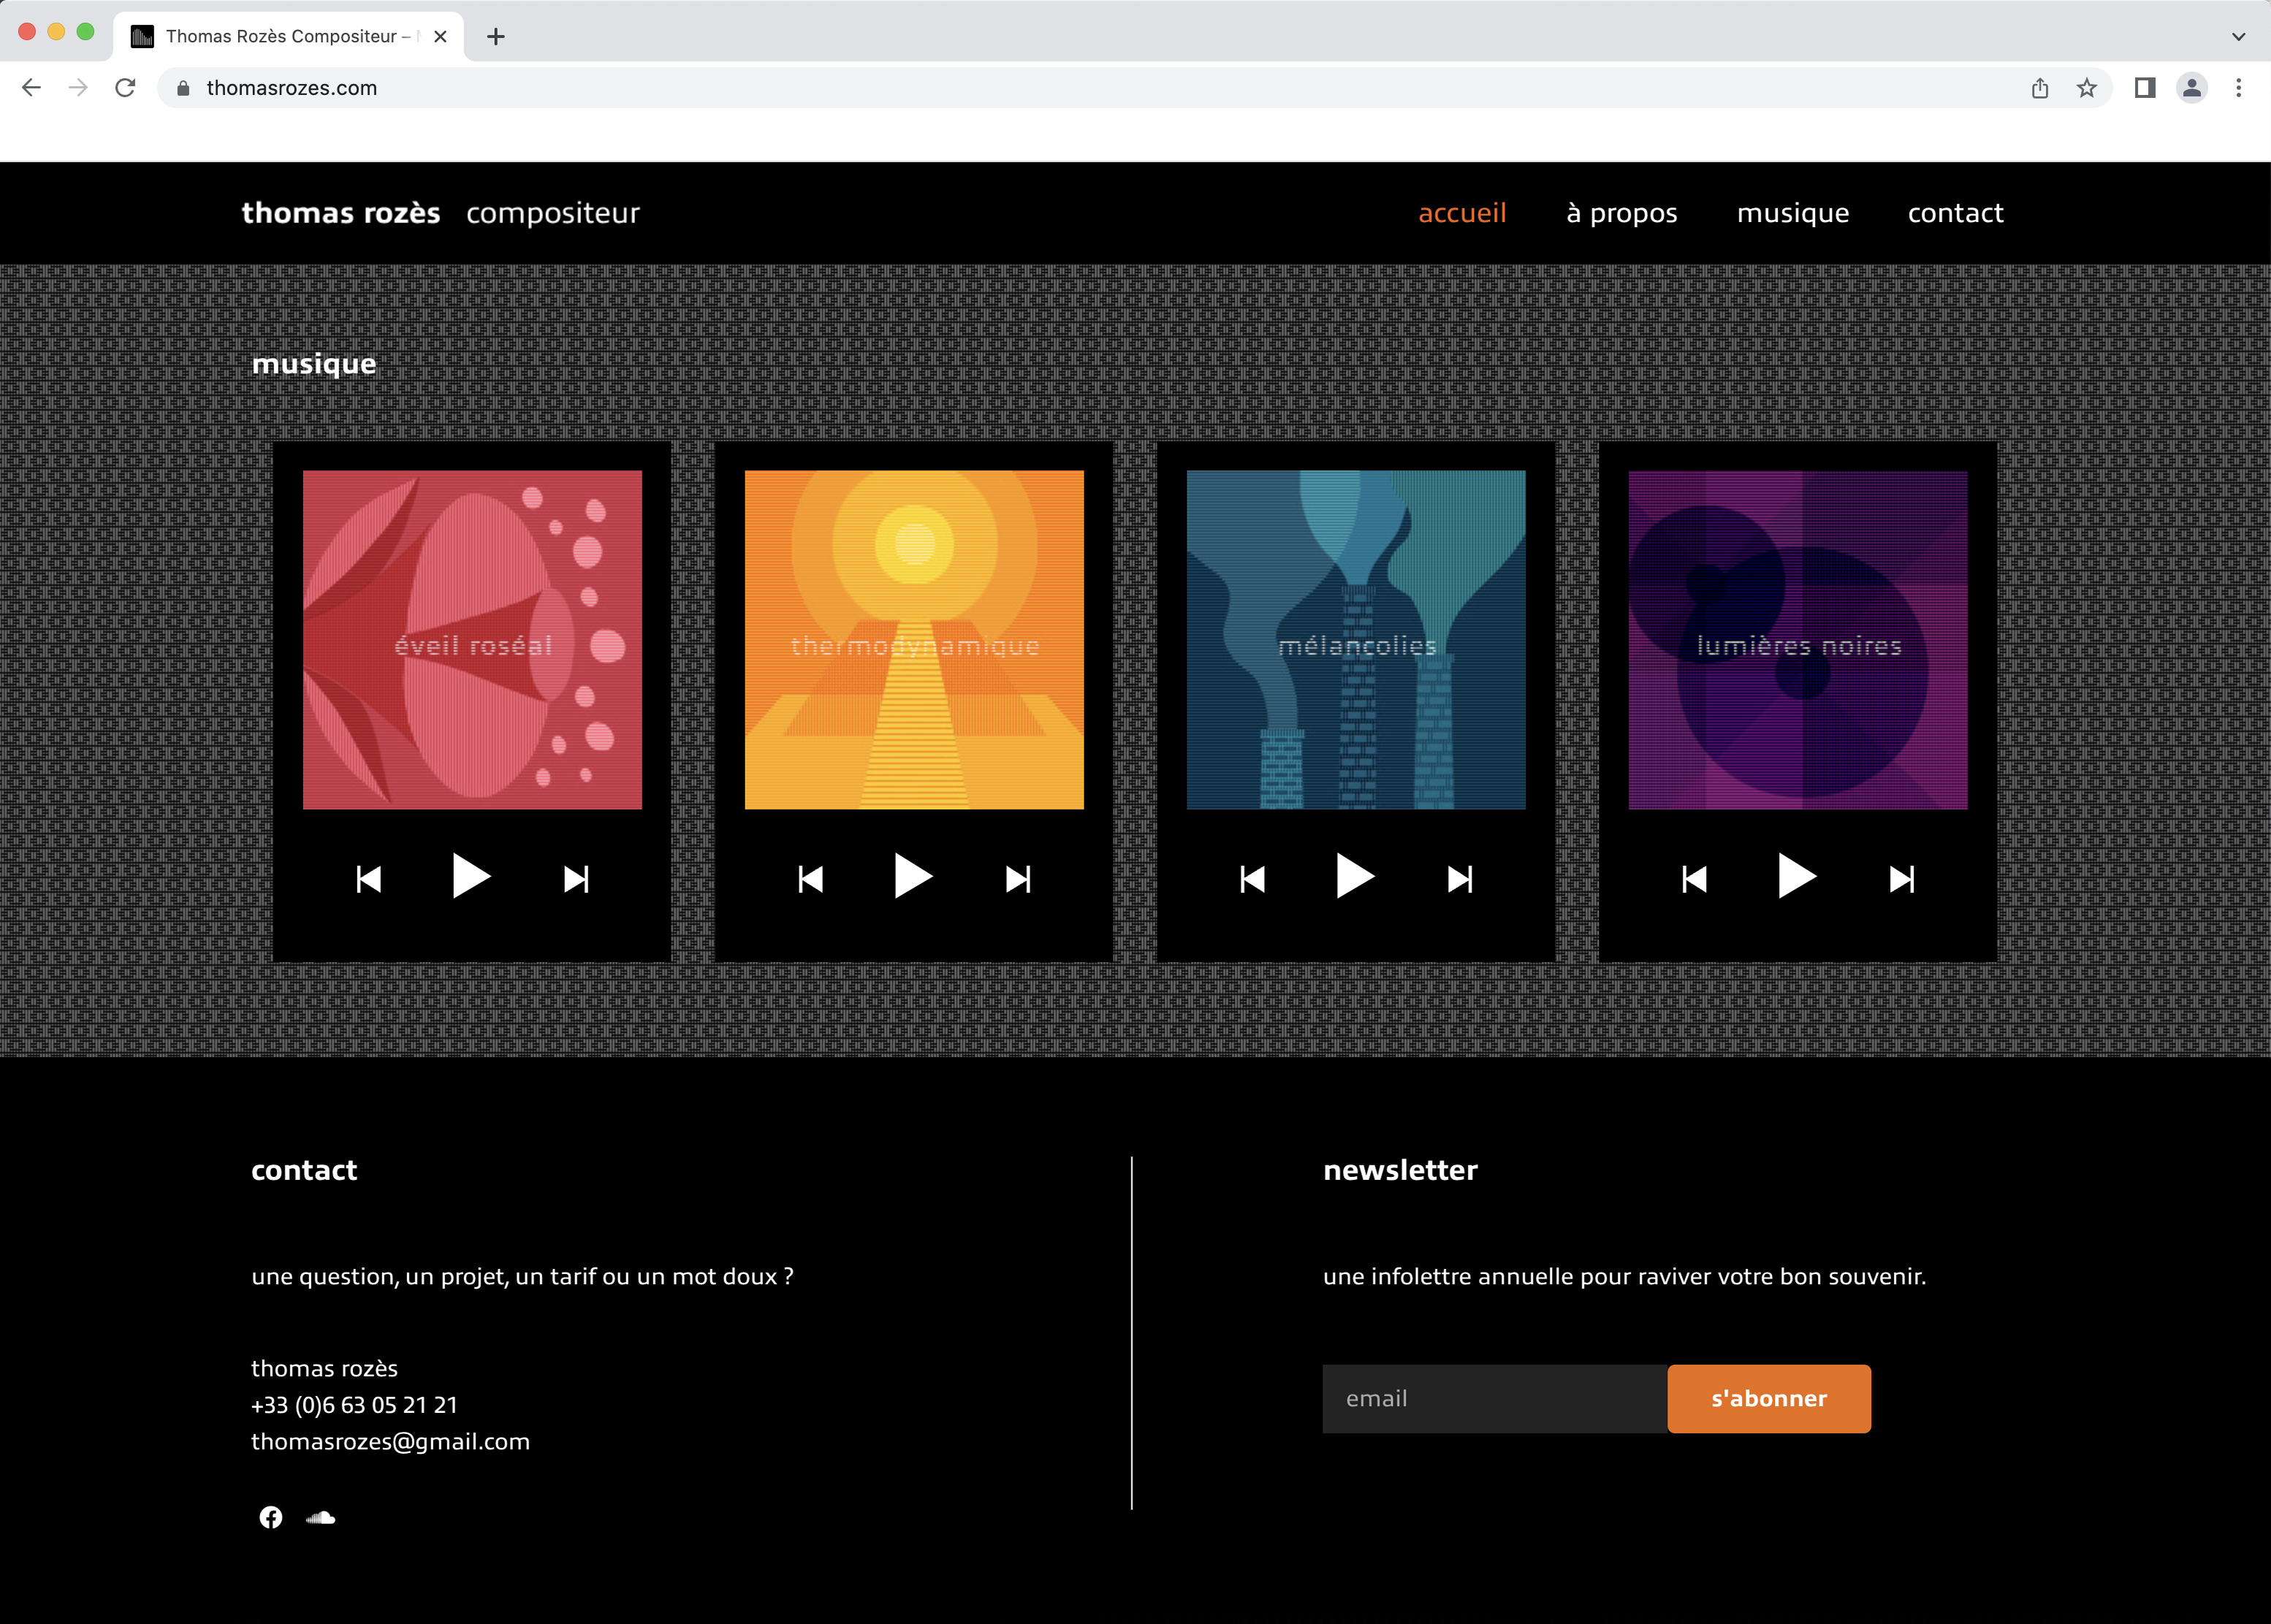Open the SoundCloud profile icon
Image resolution: width=2271 pixels, height=1624 pixels.
click(320, 1517)
